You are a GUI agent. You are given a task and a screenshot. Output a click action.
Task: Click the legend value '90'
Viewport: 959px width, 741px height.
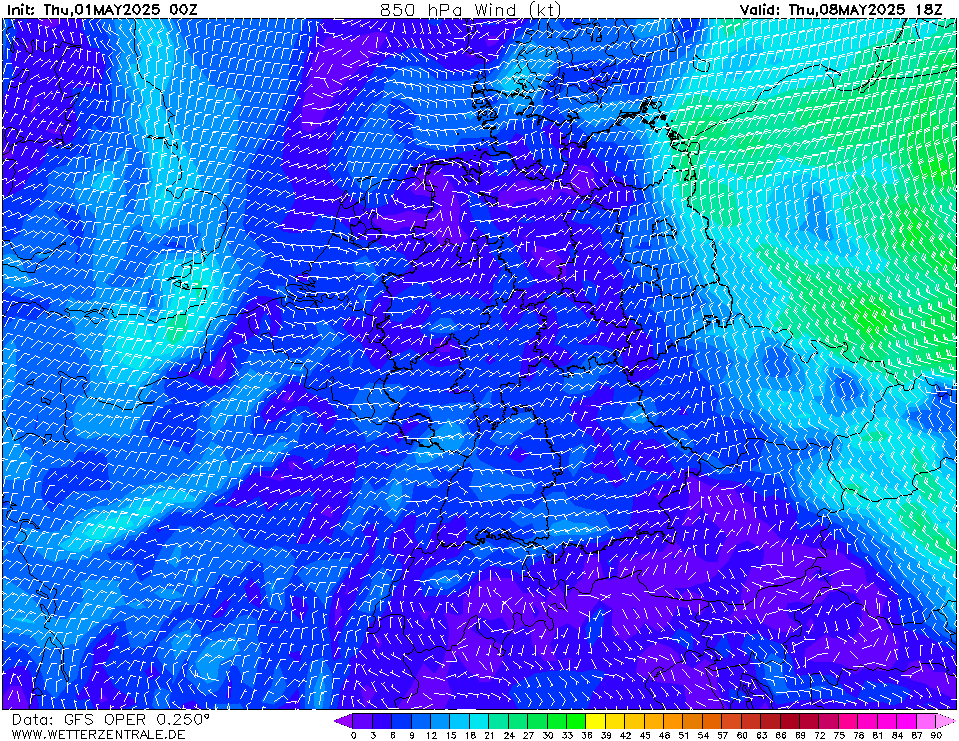tap(936, 735)
